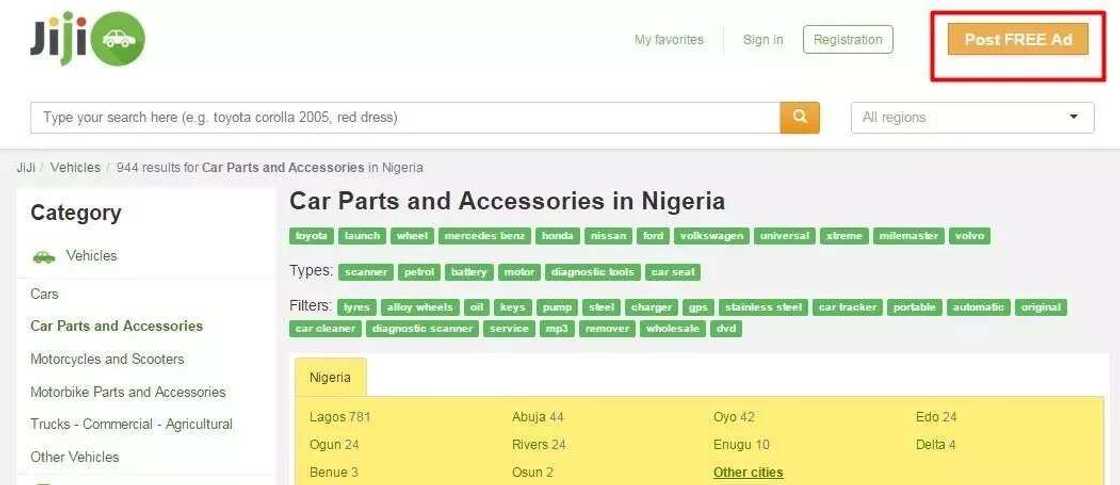The height and width of the screenshot is (485, 1120).
Task: Apply the alloy wheels filter tag
Action: click(420, 307)
